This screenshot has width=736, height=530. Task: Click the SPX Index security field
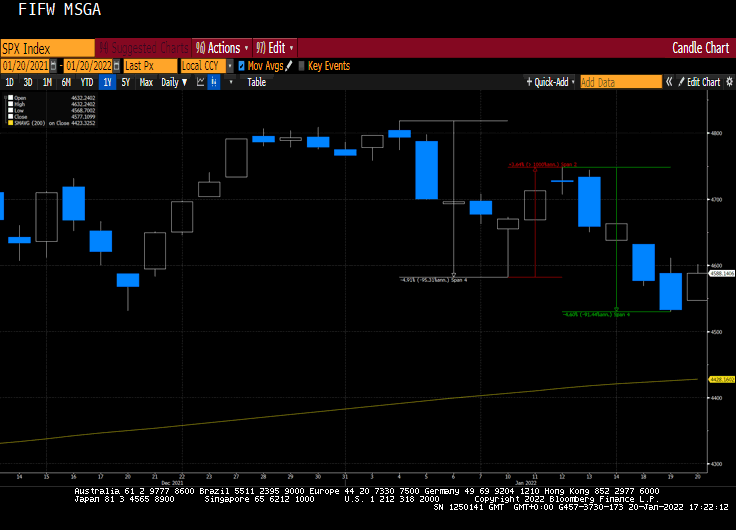(x=47, y=48)
